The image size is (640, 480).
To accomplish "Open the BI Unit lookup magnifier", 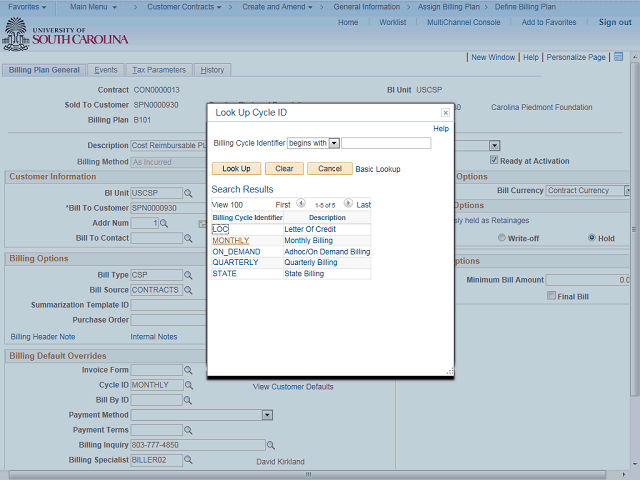I will click(x=188, y=193).
